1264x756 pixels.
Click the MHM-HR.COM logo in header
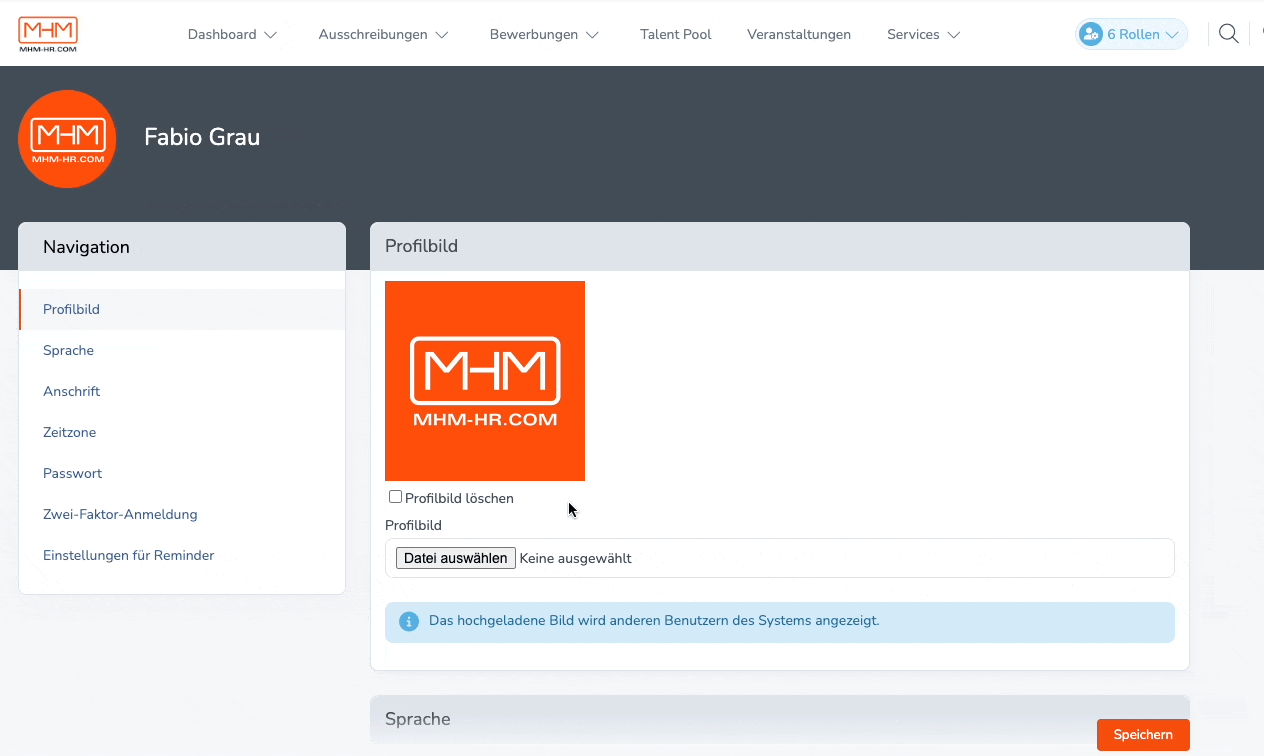pos(47,34)
